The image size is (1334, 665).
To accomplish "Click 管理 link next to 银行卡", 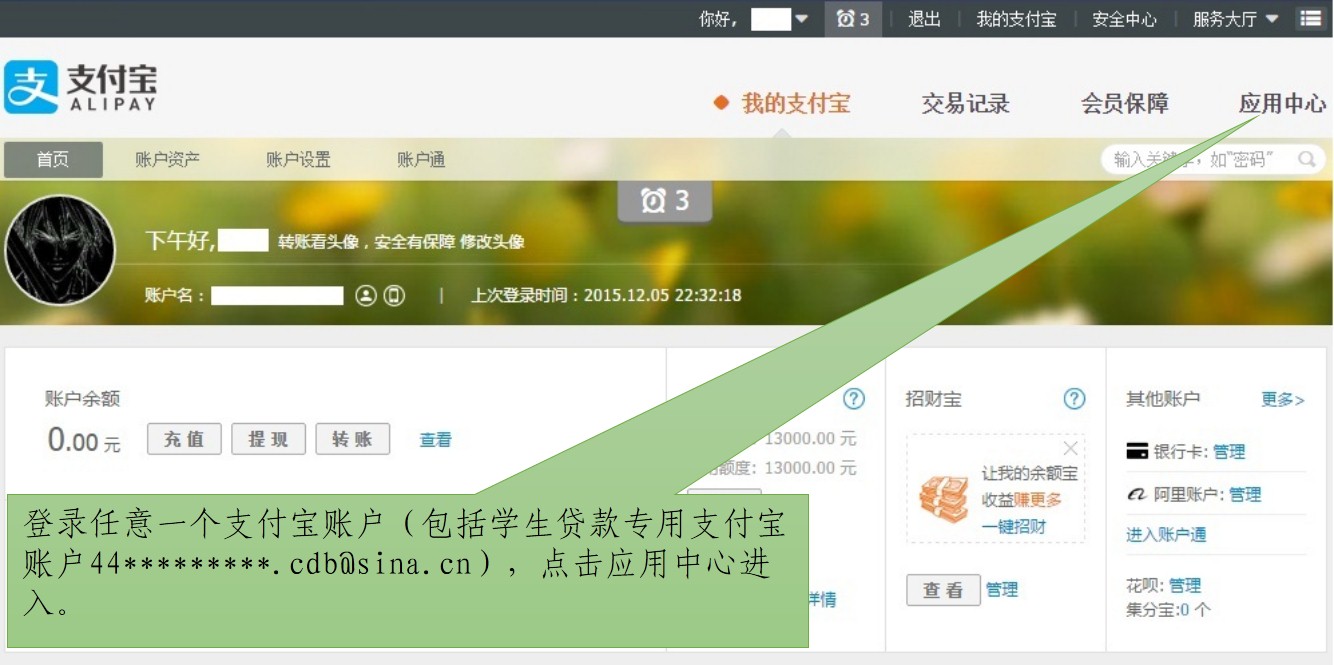I will pyautogui.click(x=1229, y=452).
